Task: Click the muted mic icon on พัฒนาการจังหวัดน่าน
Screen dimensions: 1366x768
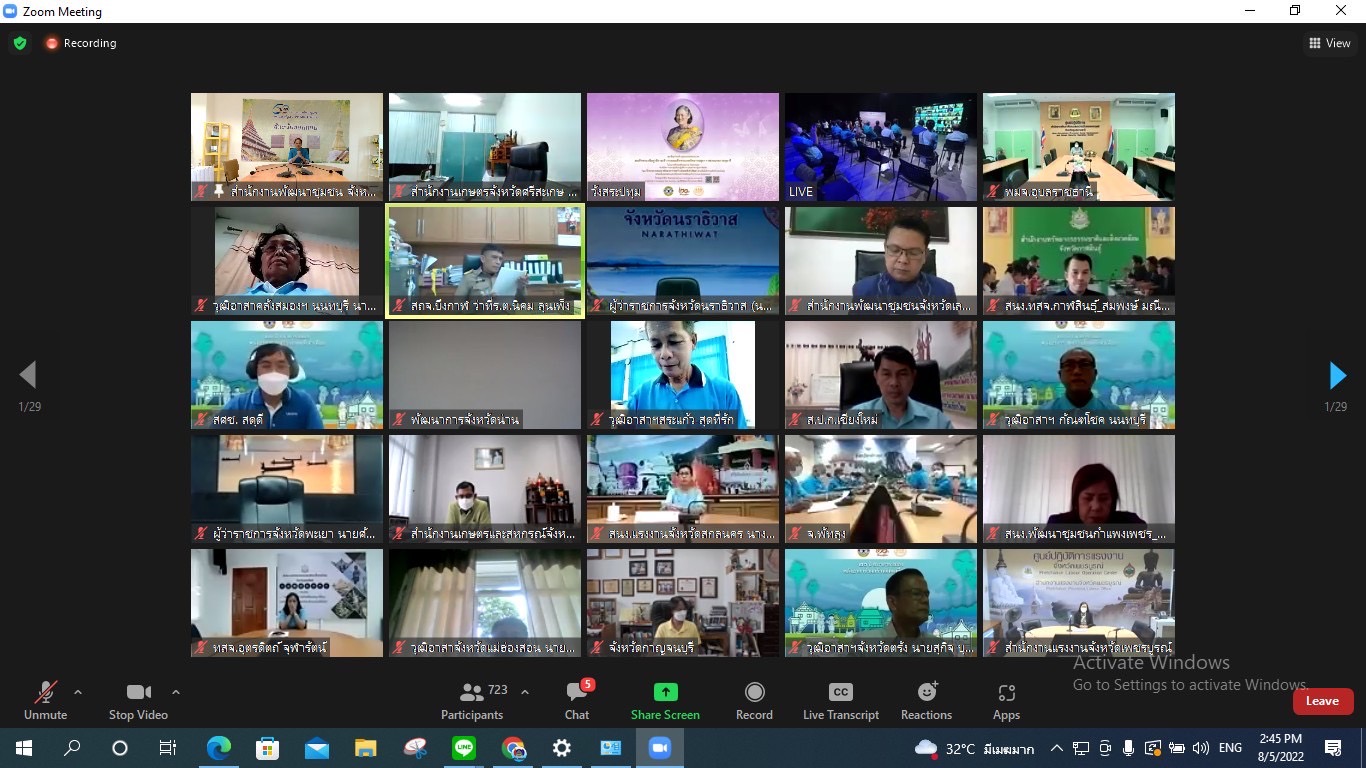Action: 399,419
